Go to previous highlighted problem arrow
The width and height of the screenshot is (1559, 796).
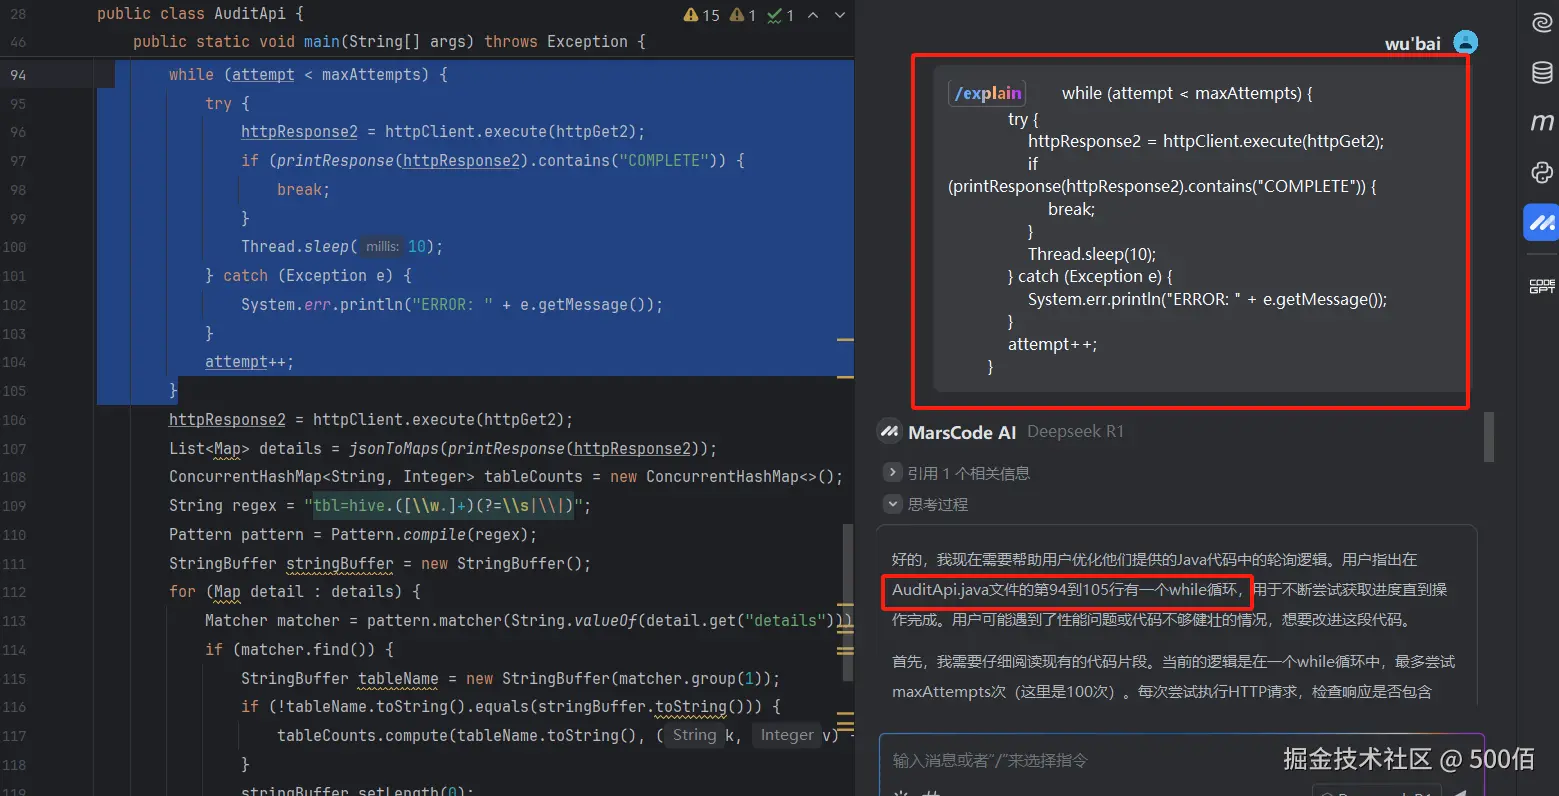point(813,15)
